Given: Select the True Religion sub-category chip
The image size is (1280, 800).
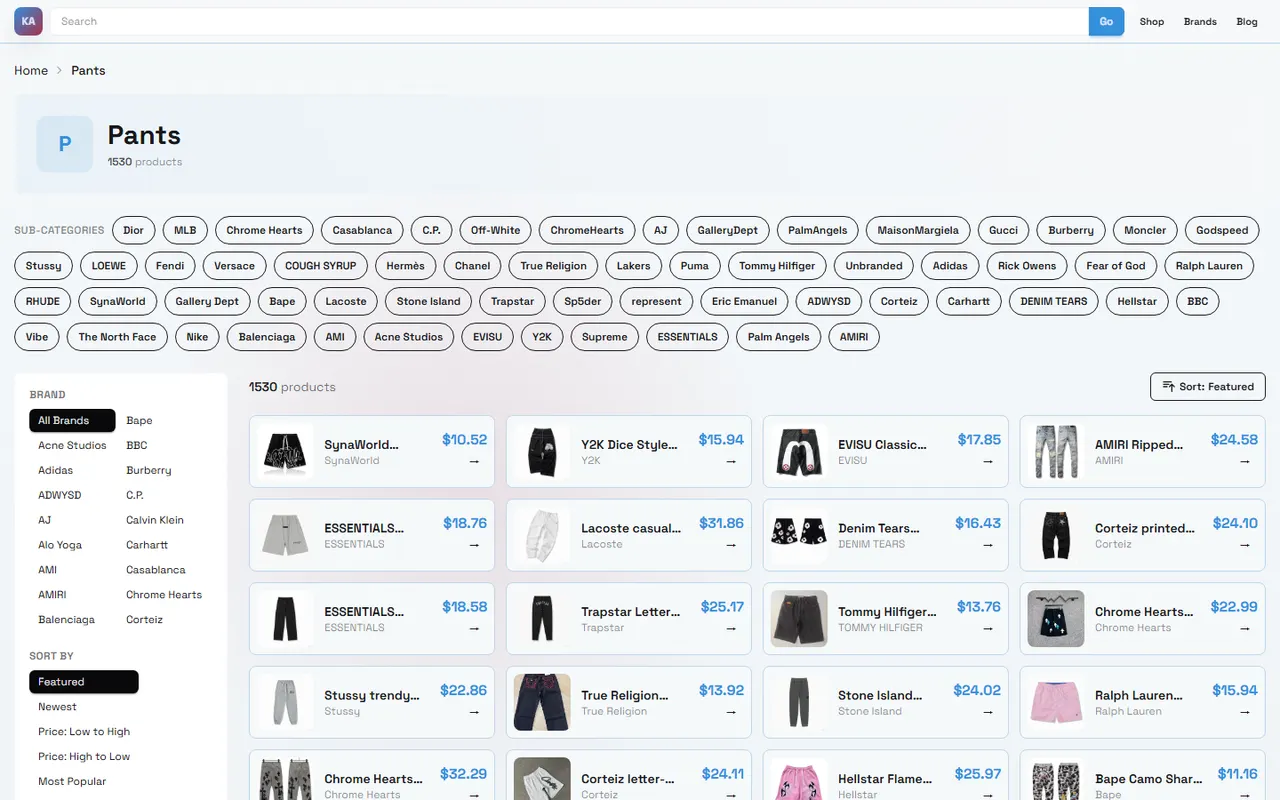Looking at the screenshot, I should (x=553, y=266).
